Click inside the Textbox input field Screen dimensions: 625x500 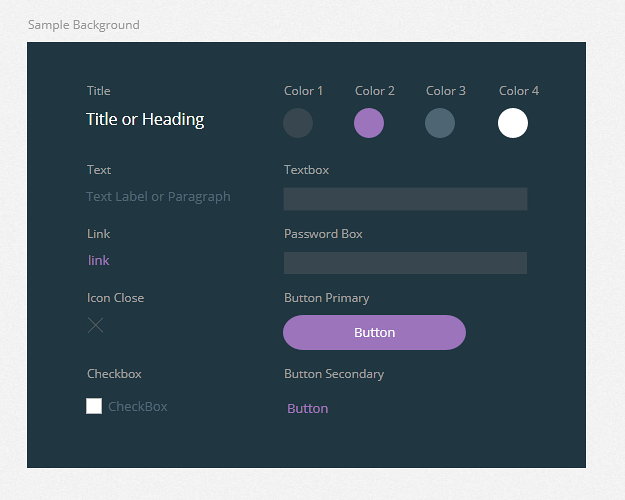(405, 199)
